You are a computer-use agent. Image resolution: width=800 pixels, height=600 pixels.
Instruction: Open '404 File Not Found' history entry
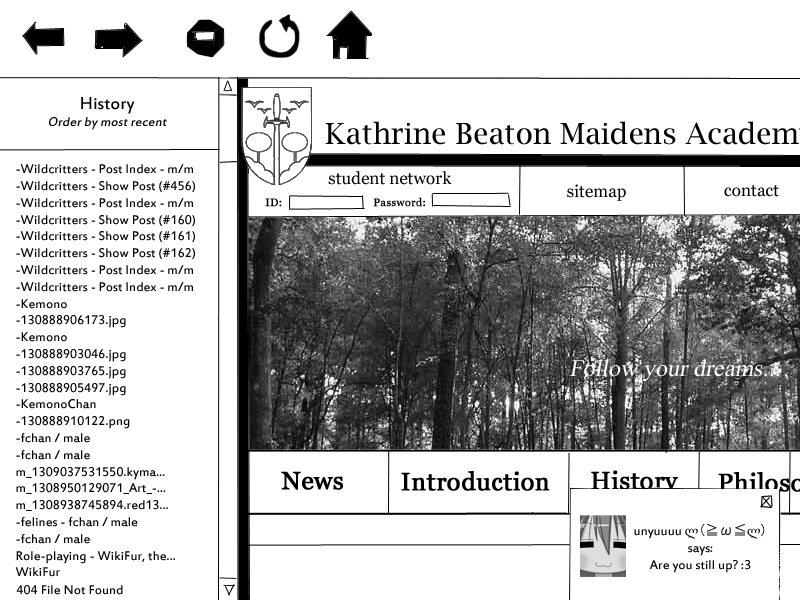(70, 590)
